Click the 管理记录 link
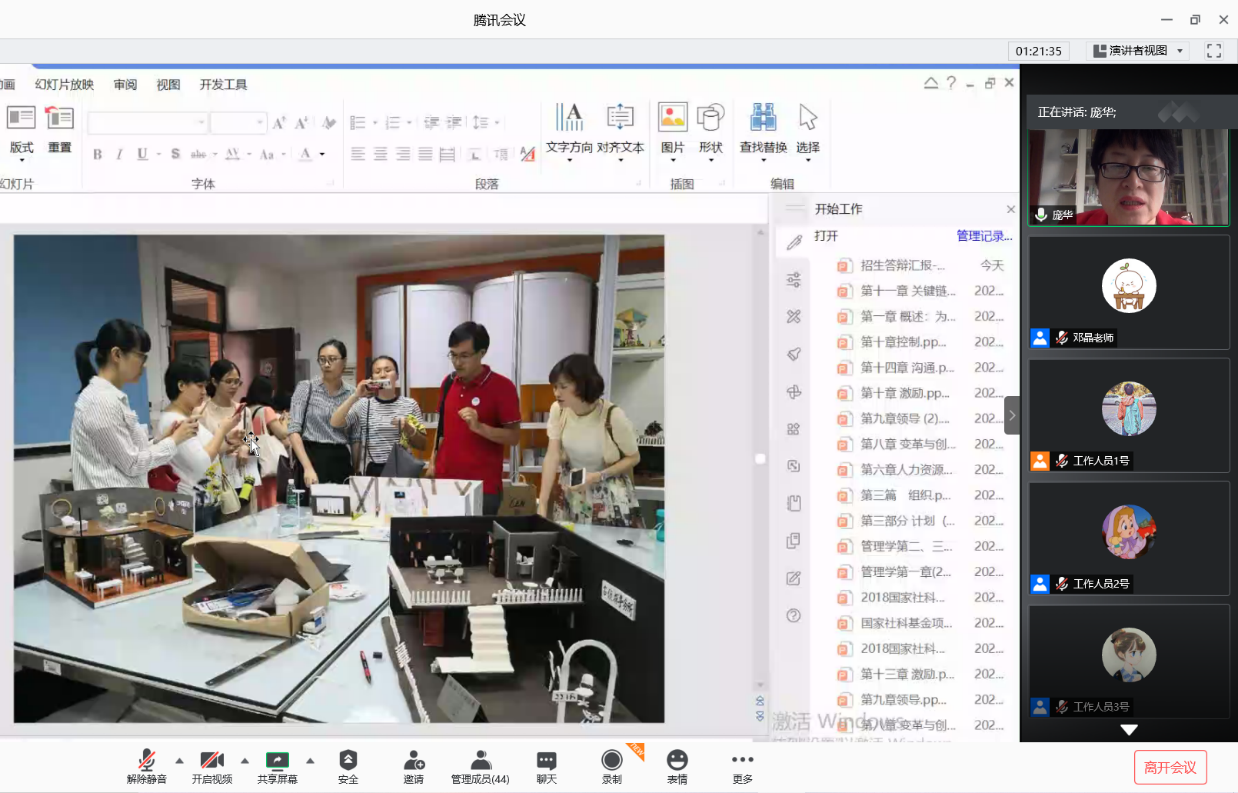The image size is (1238, 793). (984, 237)
